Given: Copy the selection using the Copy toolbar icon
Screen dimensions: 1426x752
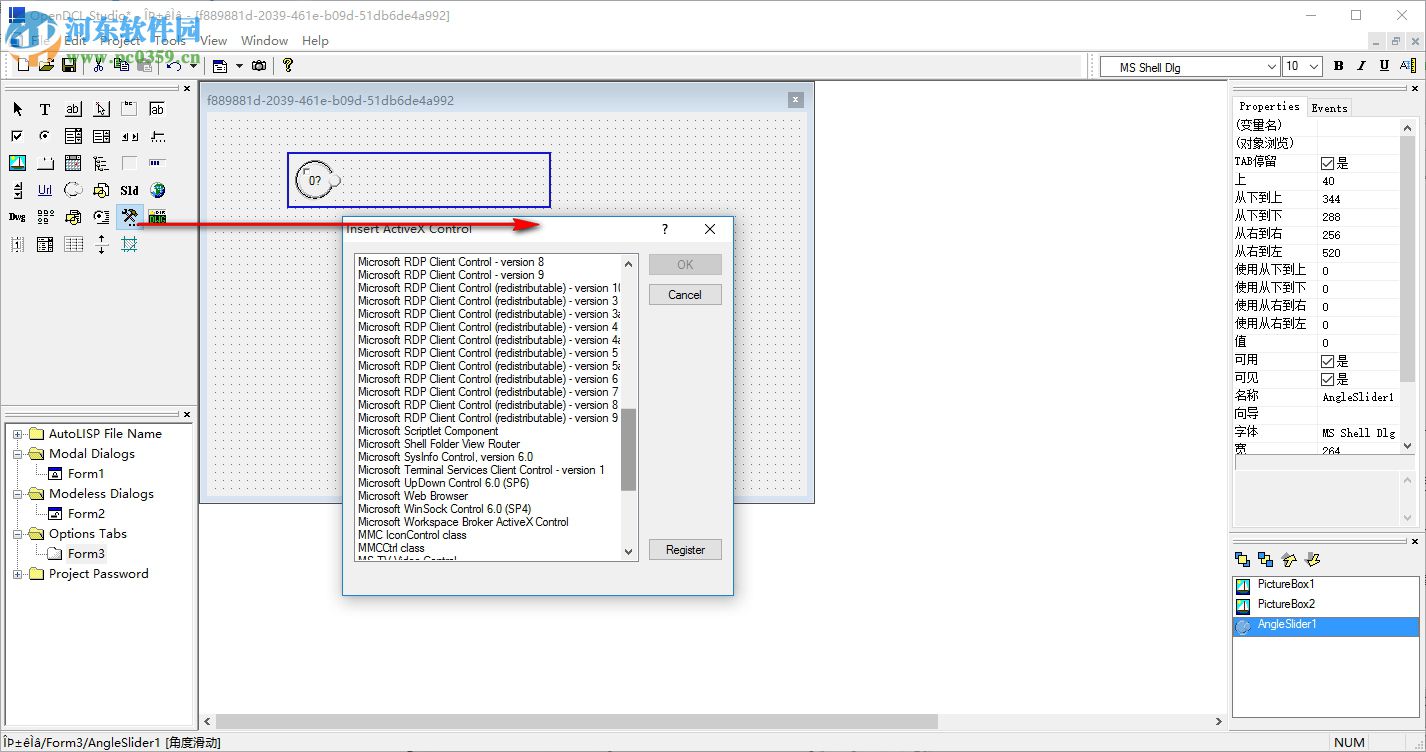Looking at the screenshot, I should click(x=121, y=65).
